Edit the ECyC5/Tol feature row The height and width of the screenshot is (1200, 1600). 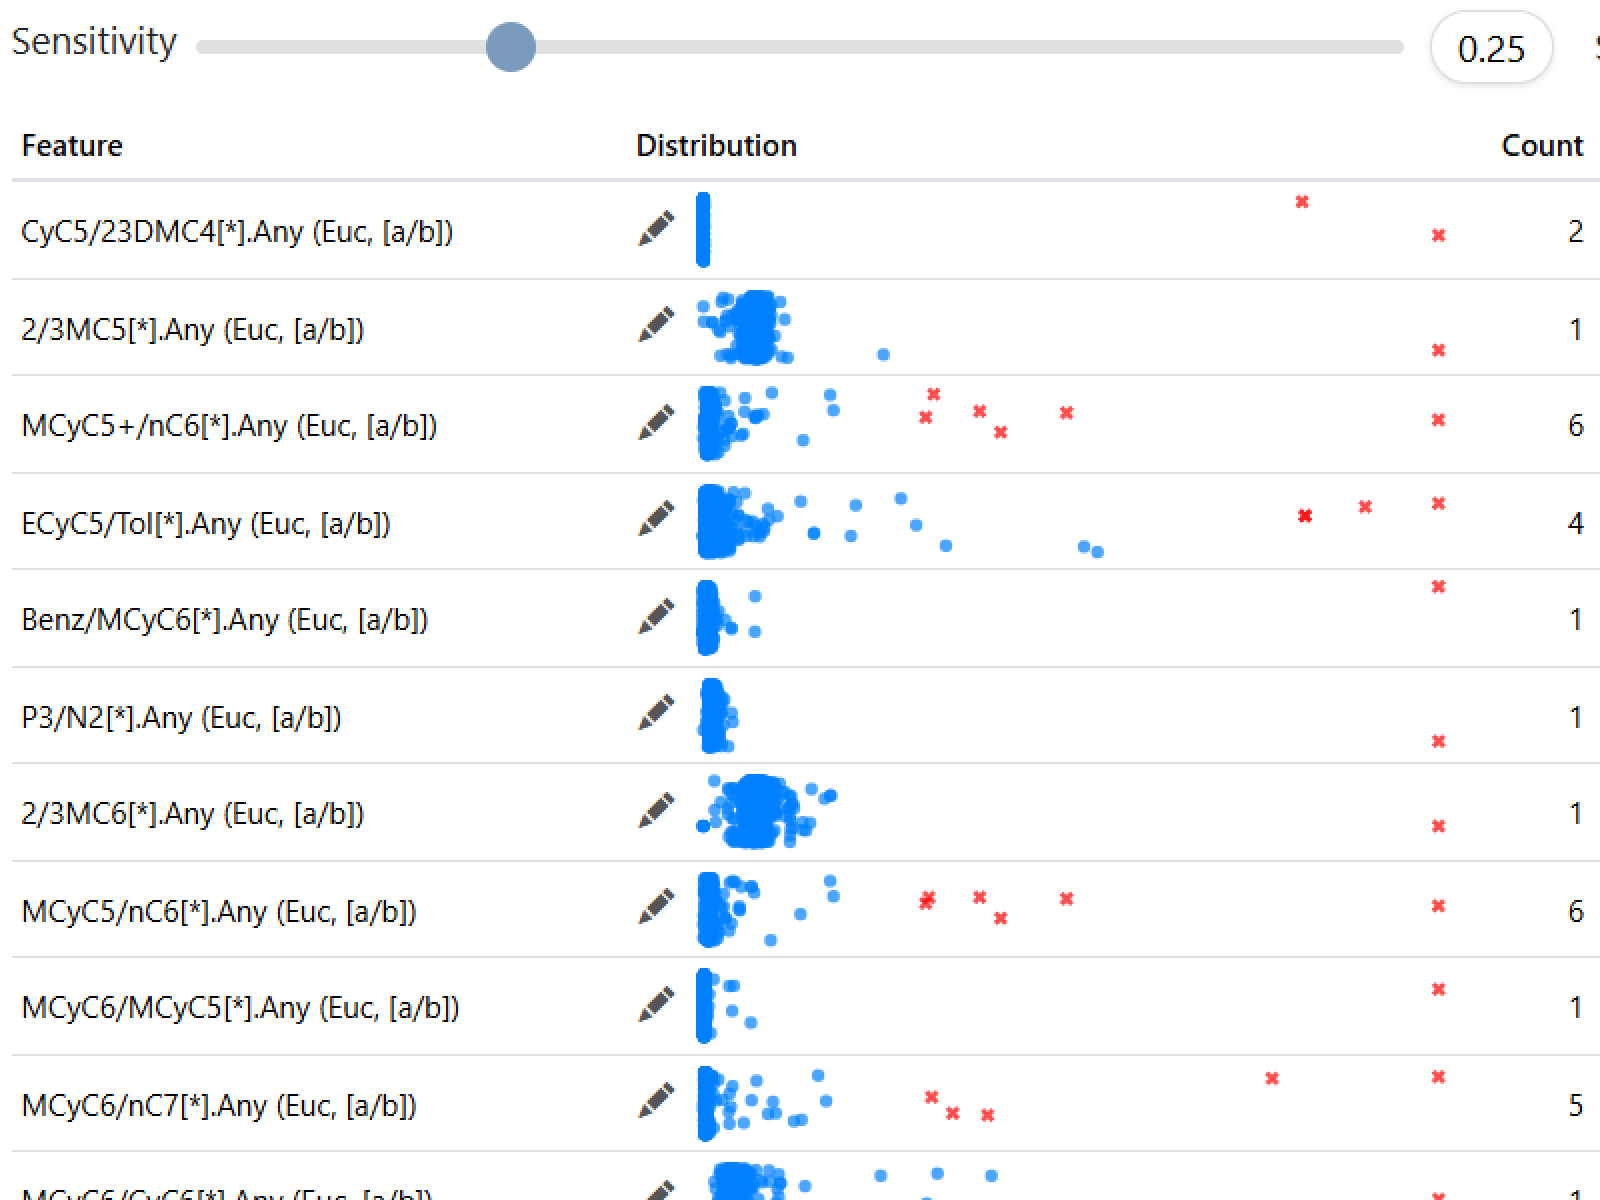click(656, 520)
